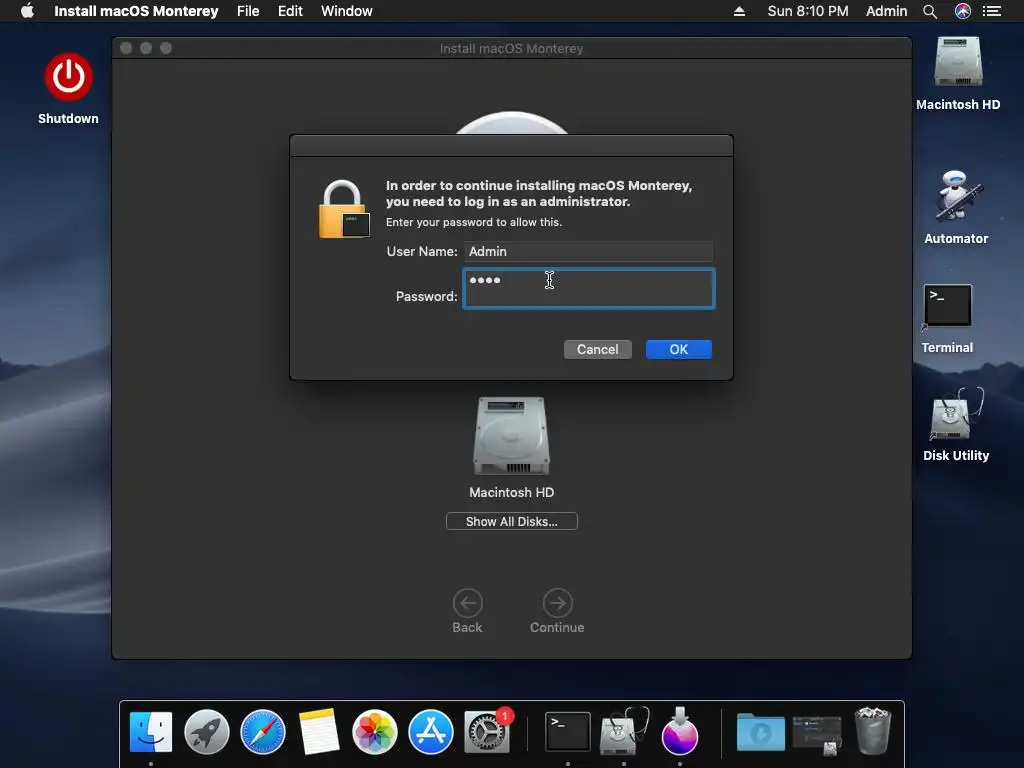Open Spotlight search magnifier
The width and height of the screenshot is (1024, 768).
tap(930, 11)
